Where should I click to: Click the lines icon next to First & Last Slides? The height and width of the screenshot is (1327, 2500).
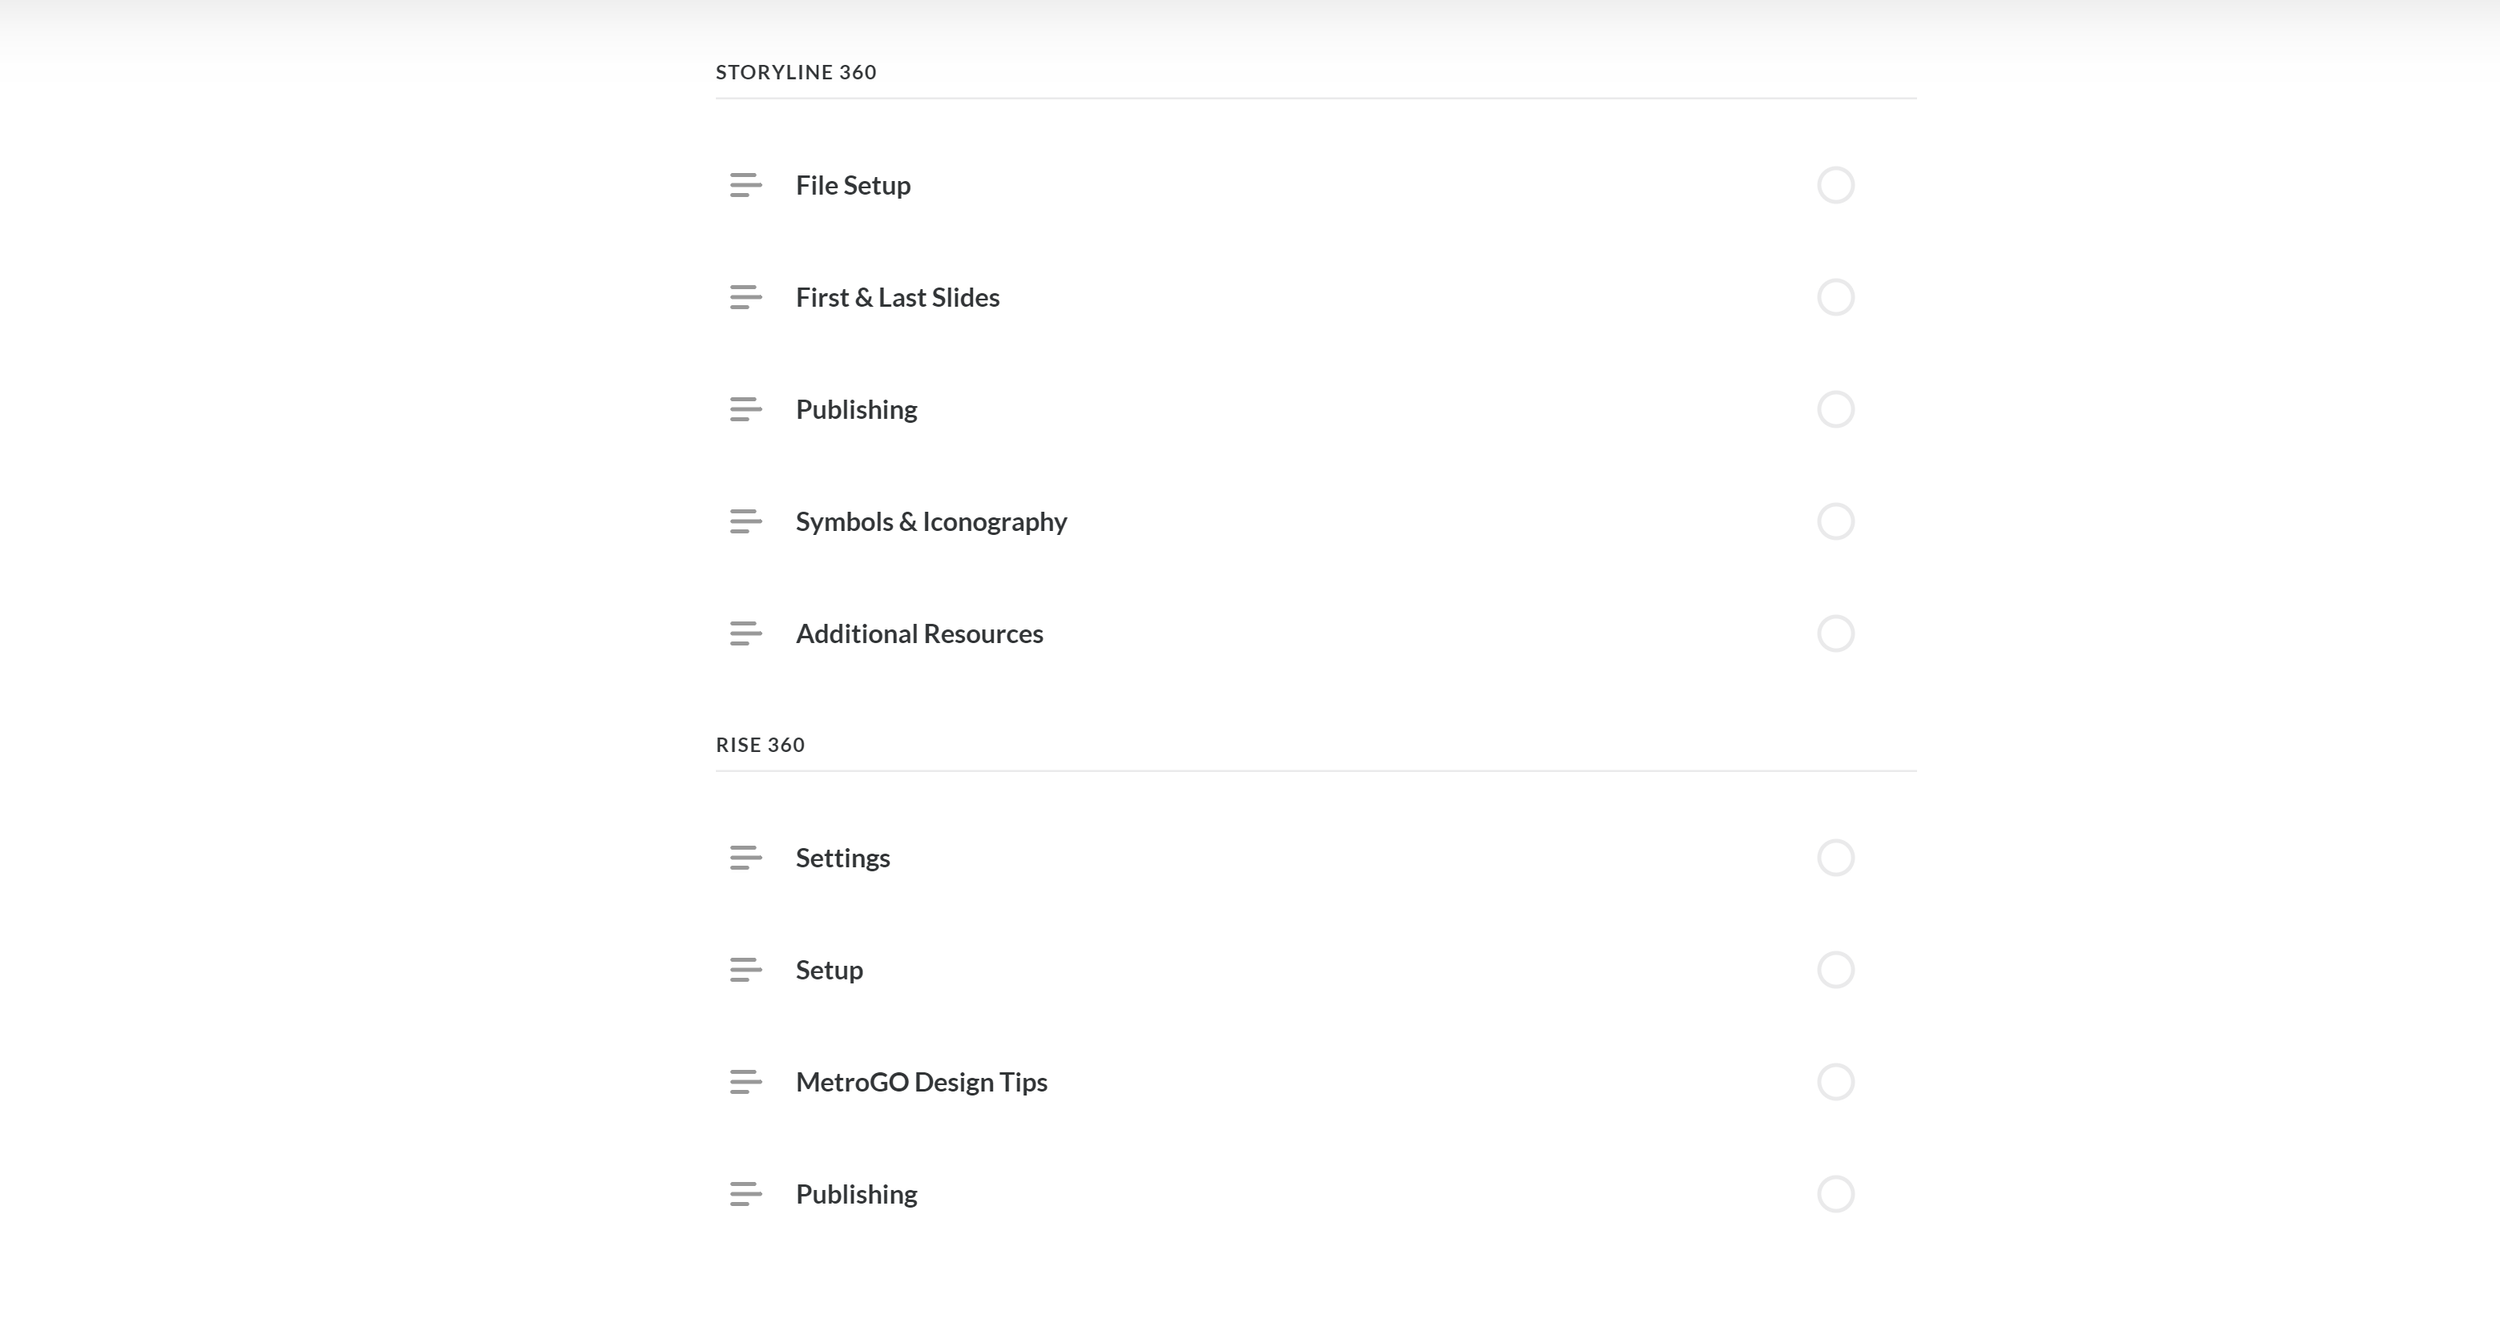click(745, 297)
